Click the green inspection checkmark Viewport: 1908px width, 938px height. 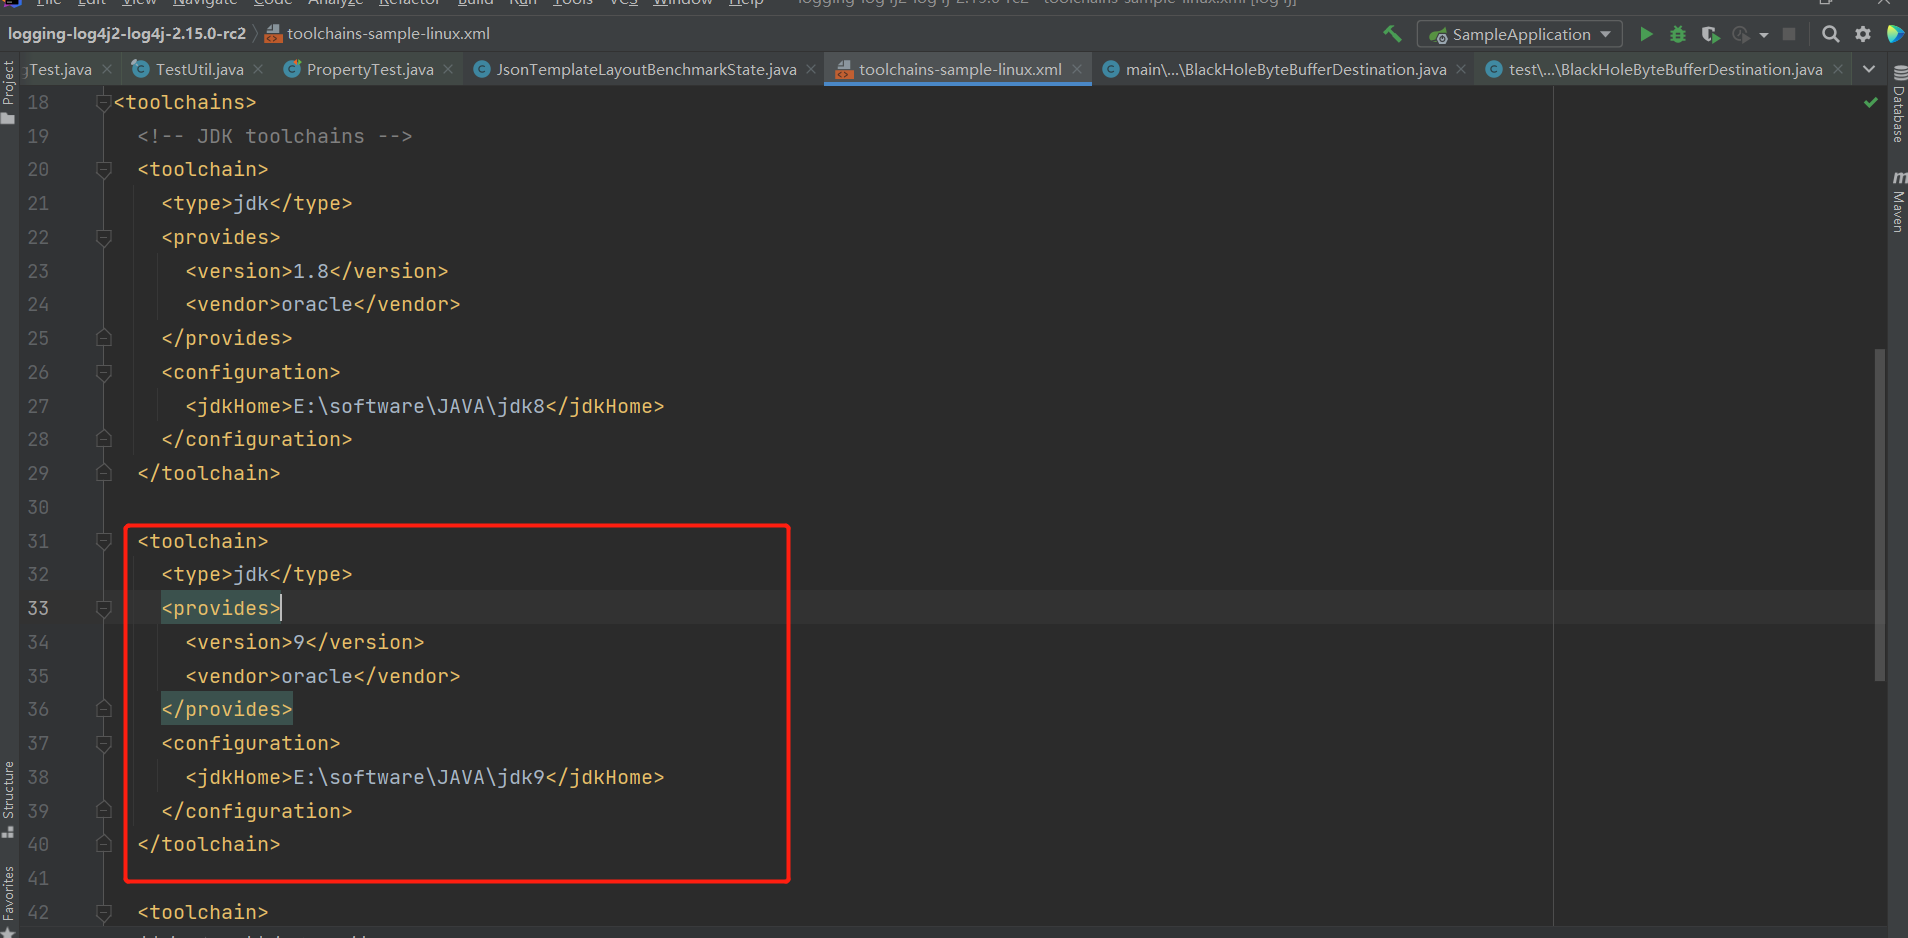[x=1870, y=102]
